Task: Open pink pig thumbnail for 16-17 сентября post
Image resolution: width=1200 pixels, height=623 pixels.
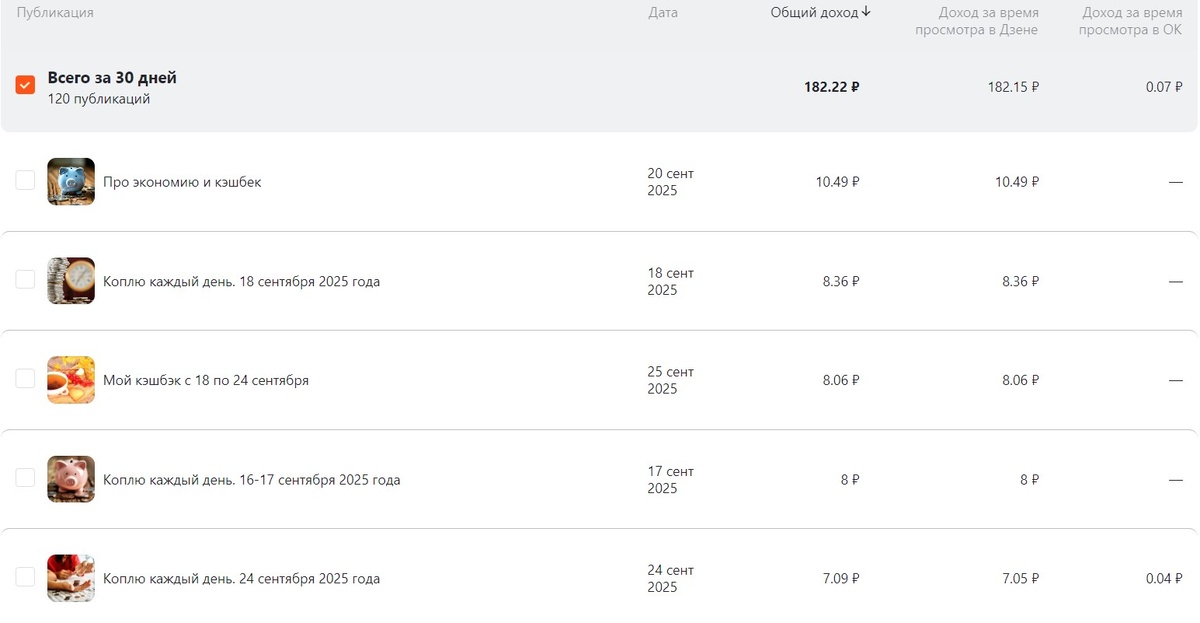Action: [71, 480]
